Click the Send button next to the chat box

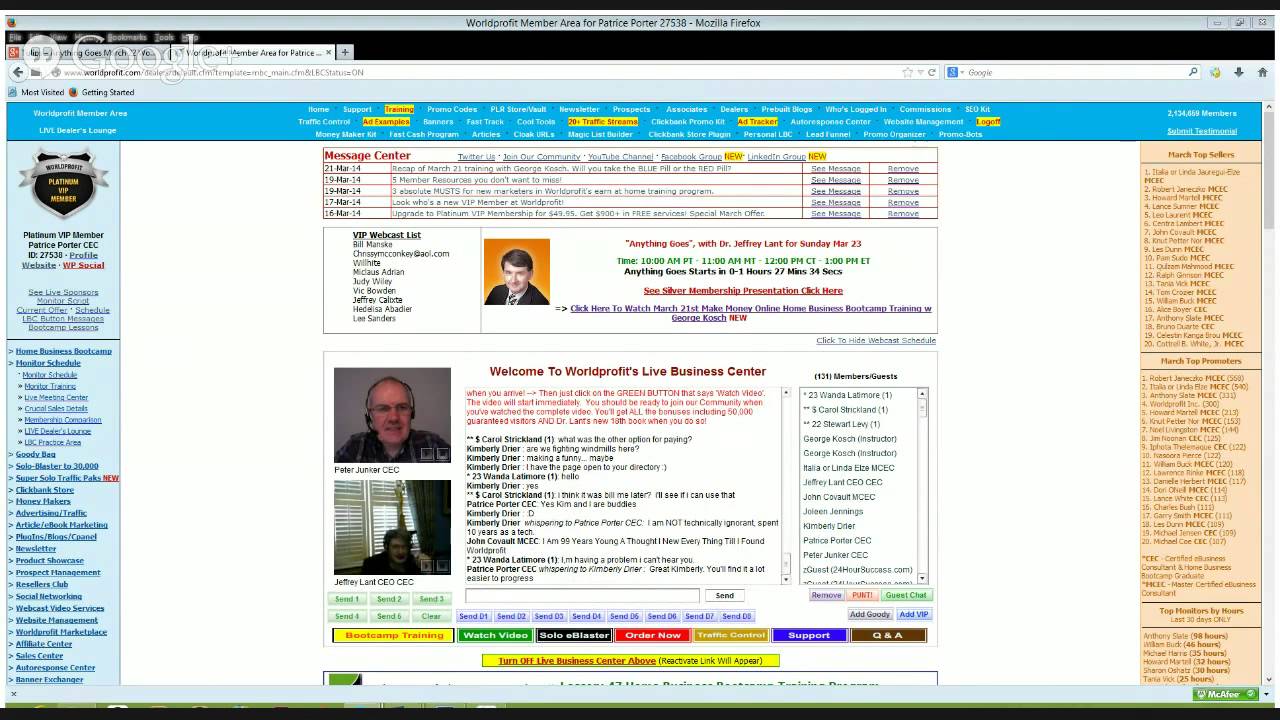point(724,595)
